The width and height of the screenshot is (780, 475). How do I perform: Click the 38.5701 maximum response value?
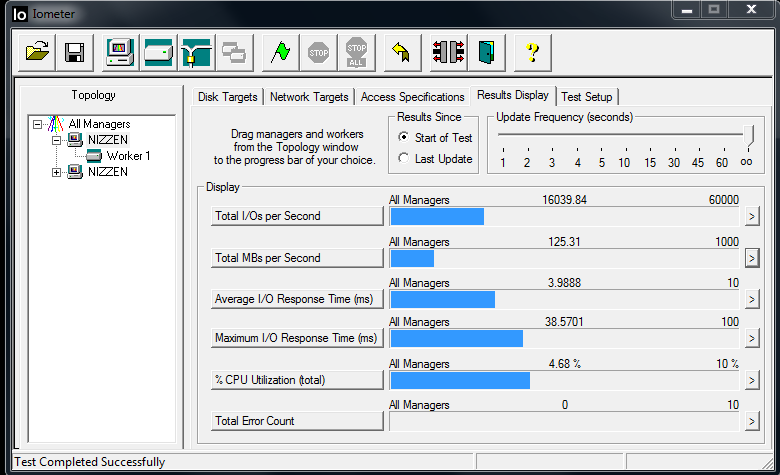click(564, 322)
